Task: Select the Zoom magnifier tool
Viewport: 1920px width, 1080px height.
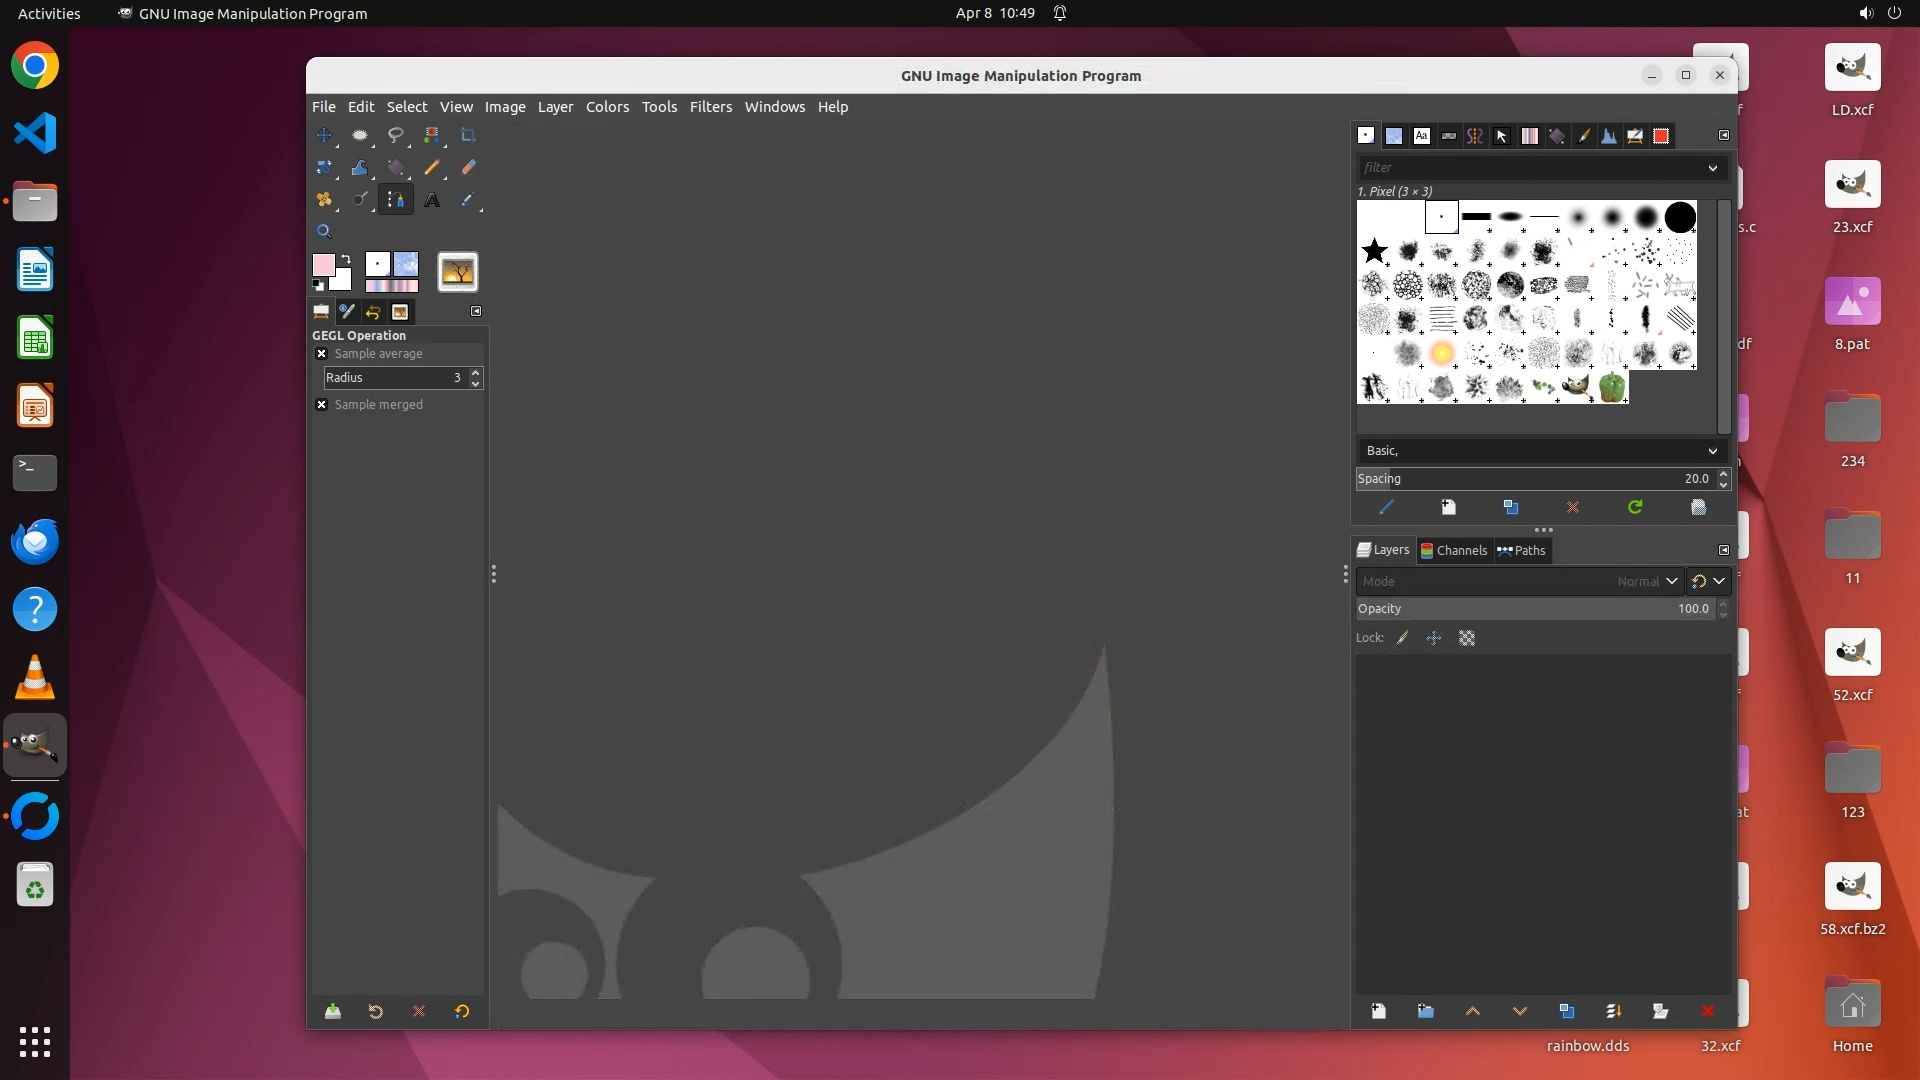Action: pyautogui.click(x=324, y=231)
